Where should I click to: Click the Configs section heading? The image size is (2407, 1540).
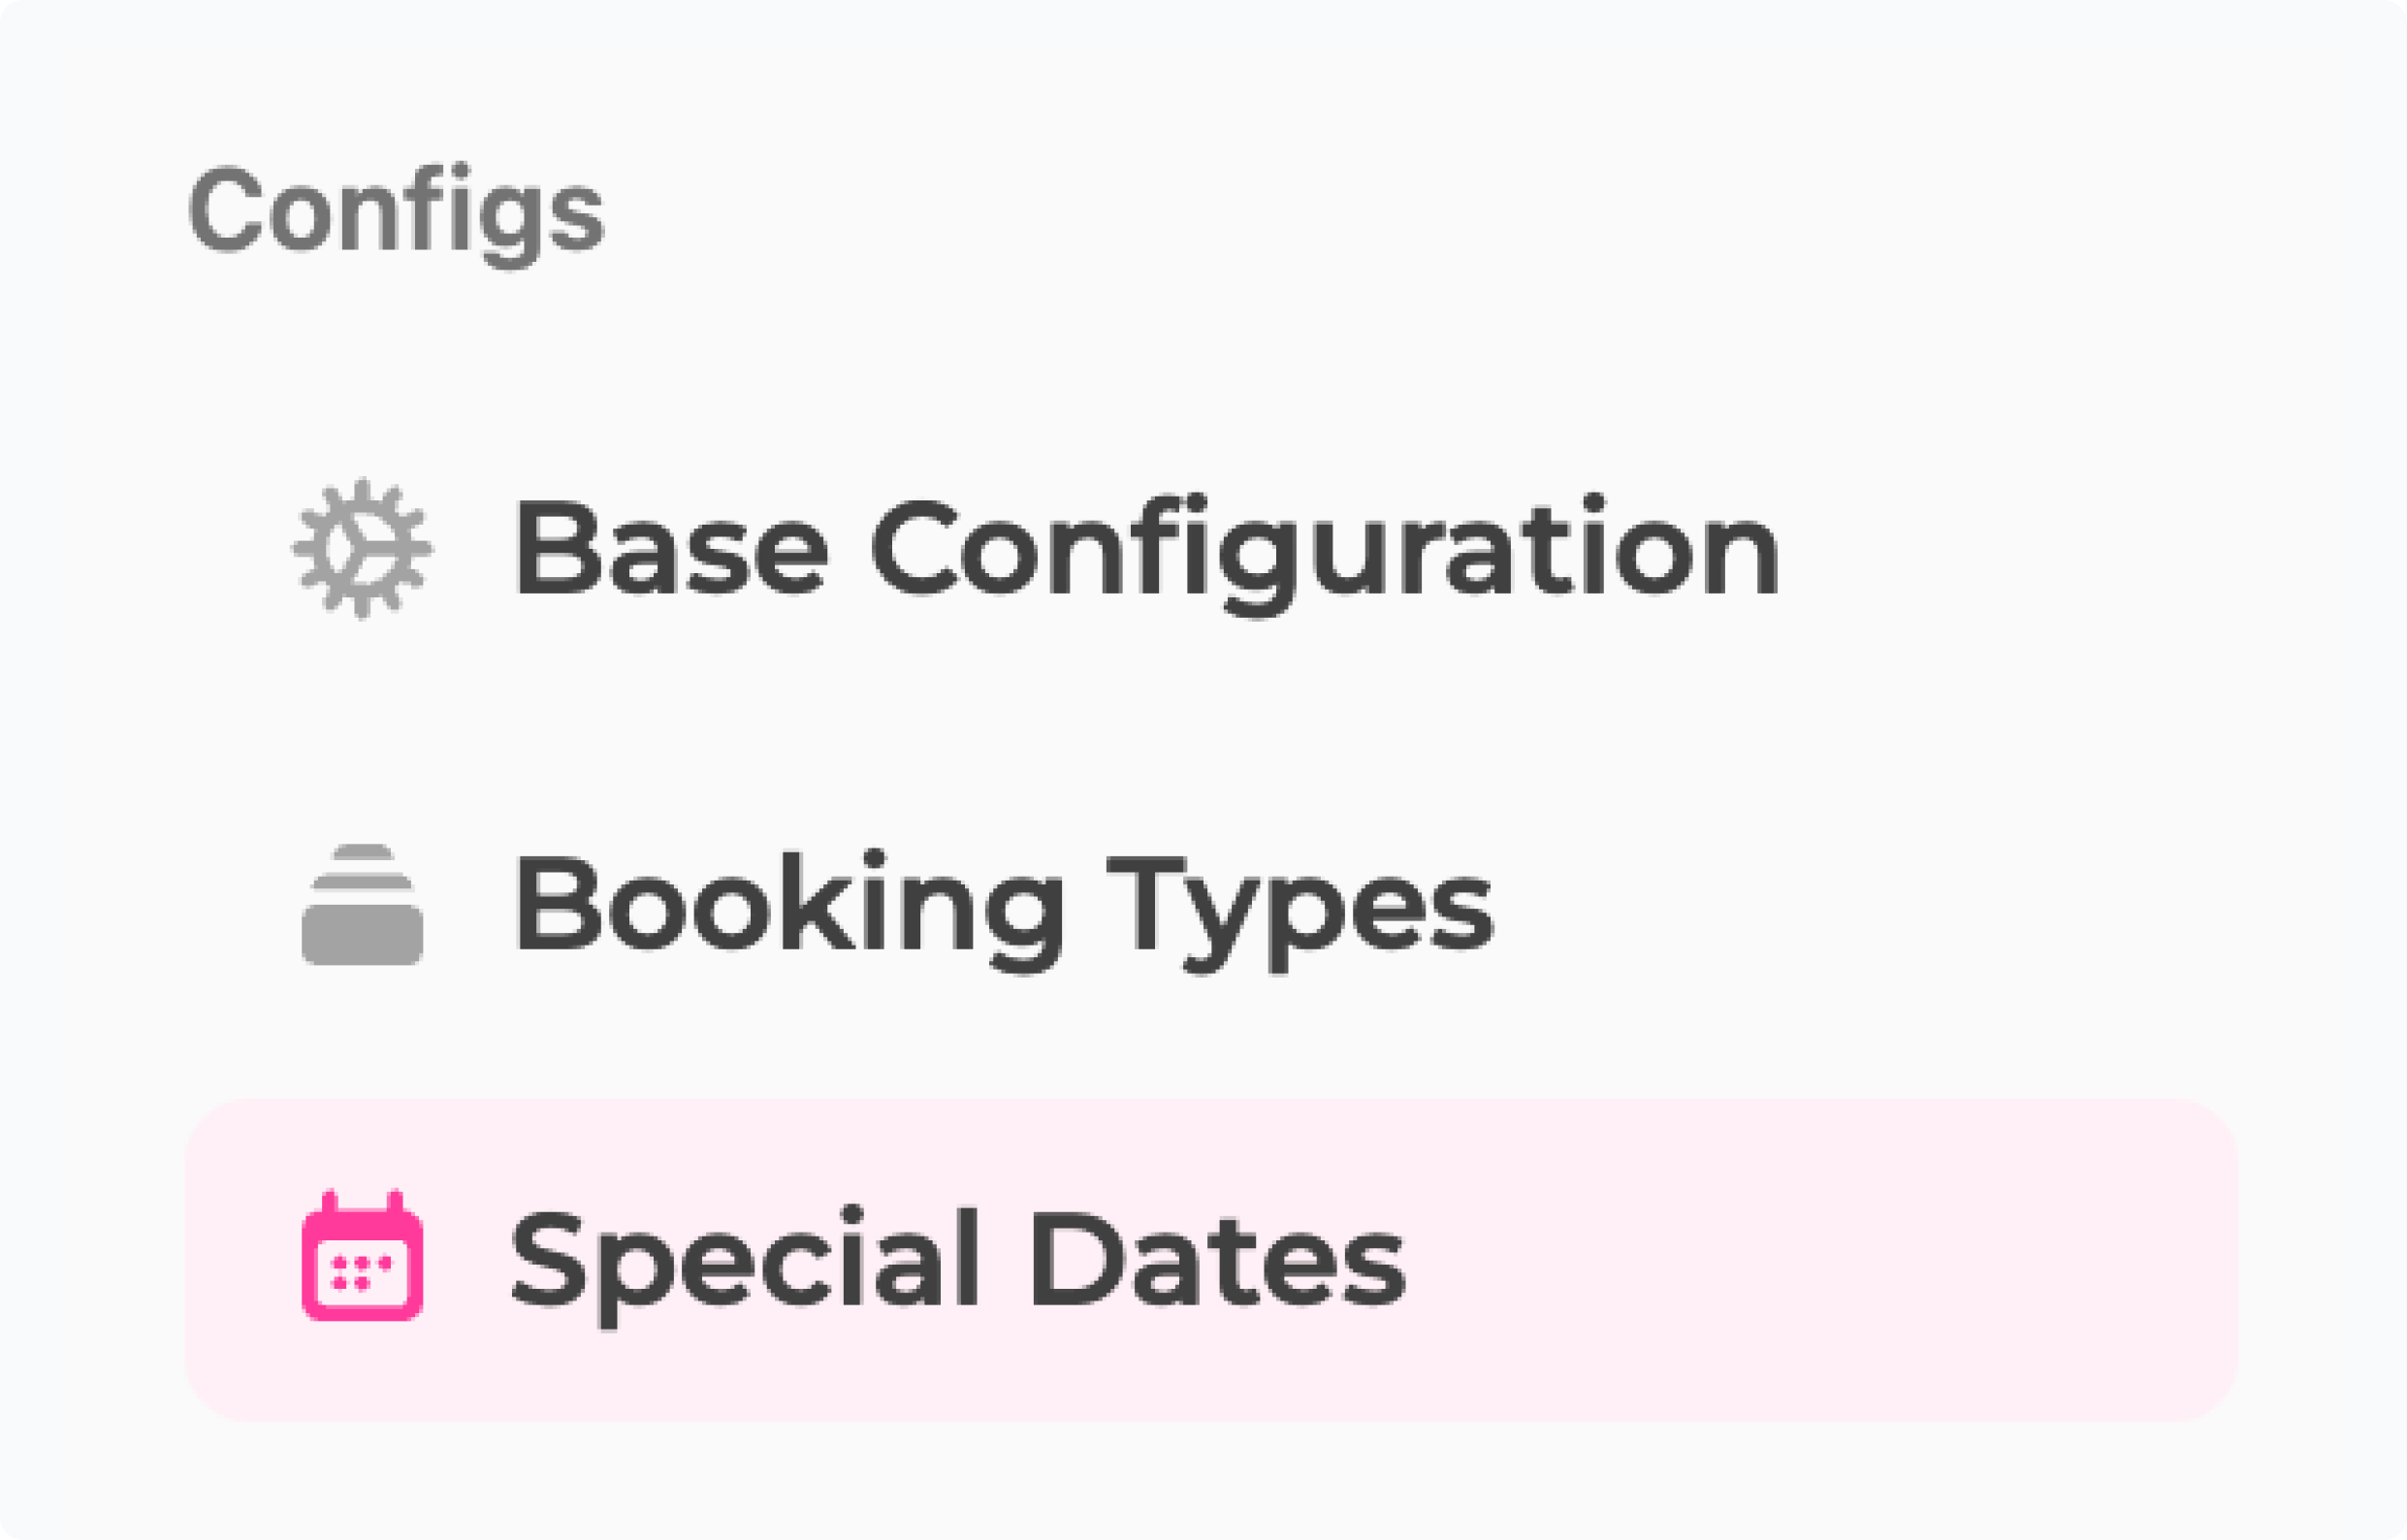tap(396, 211)
